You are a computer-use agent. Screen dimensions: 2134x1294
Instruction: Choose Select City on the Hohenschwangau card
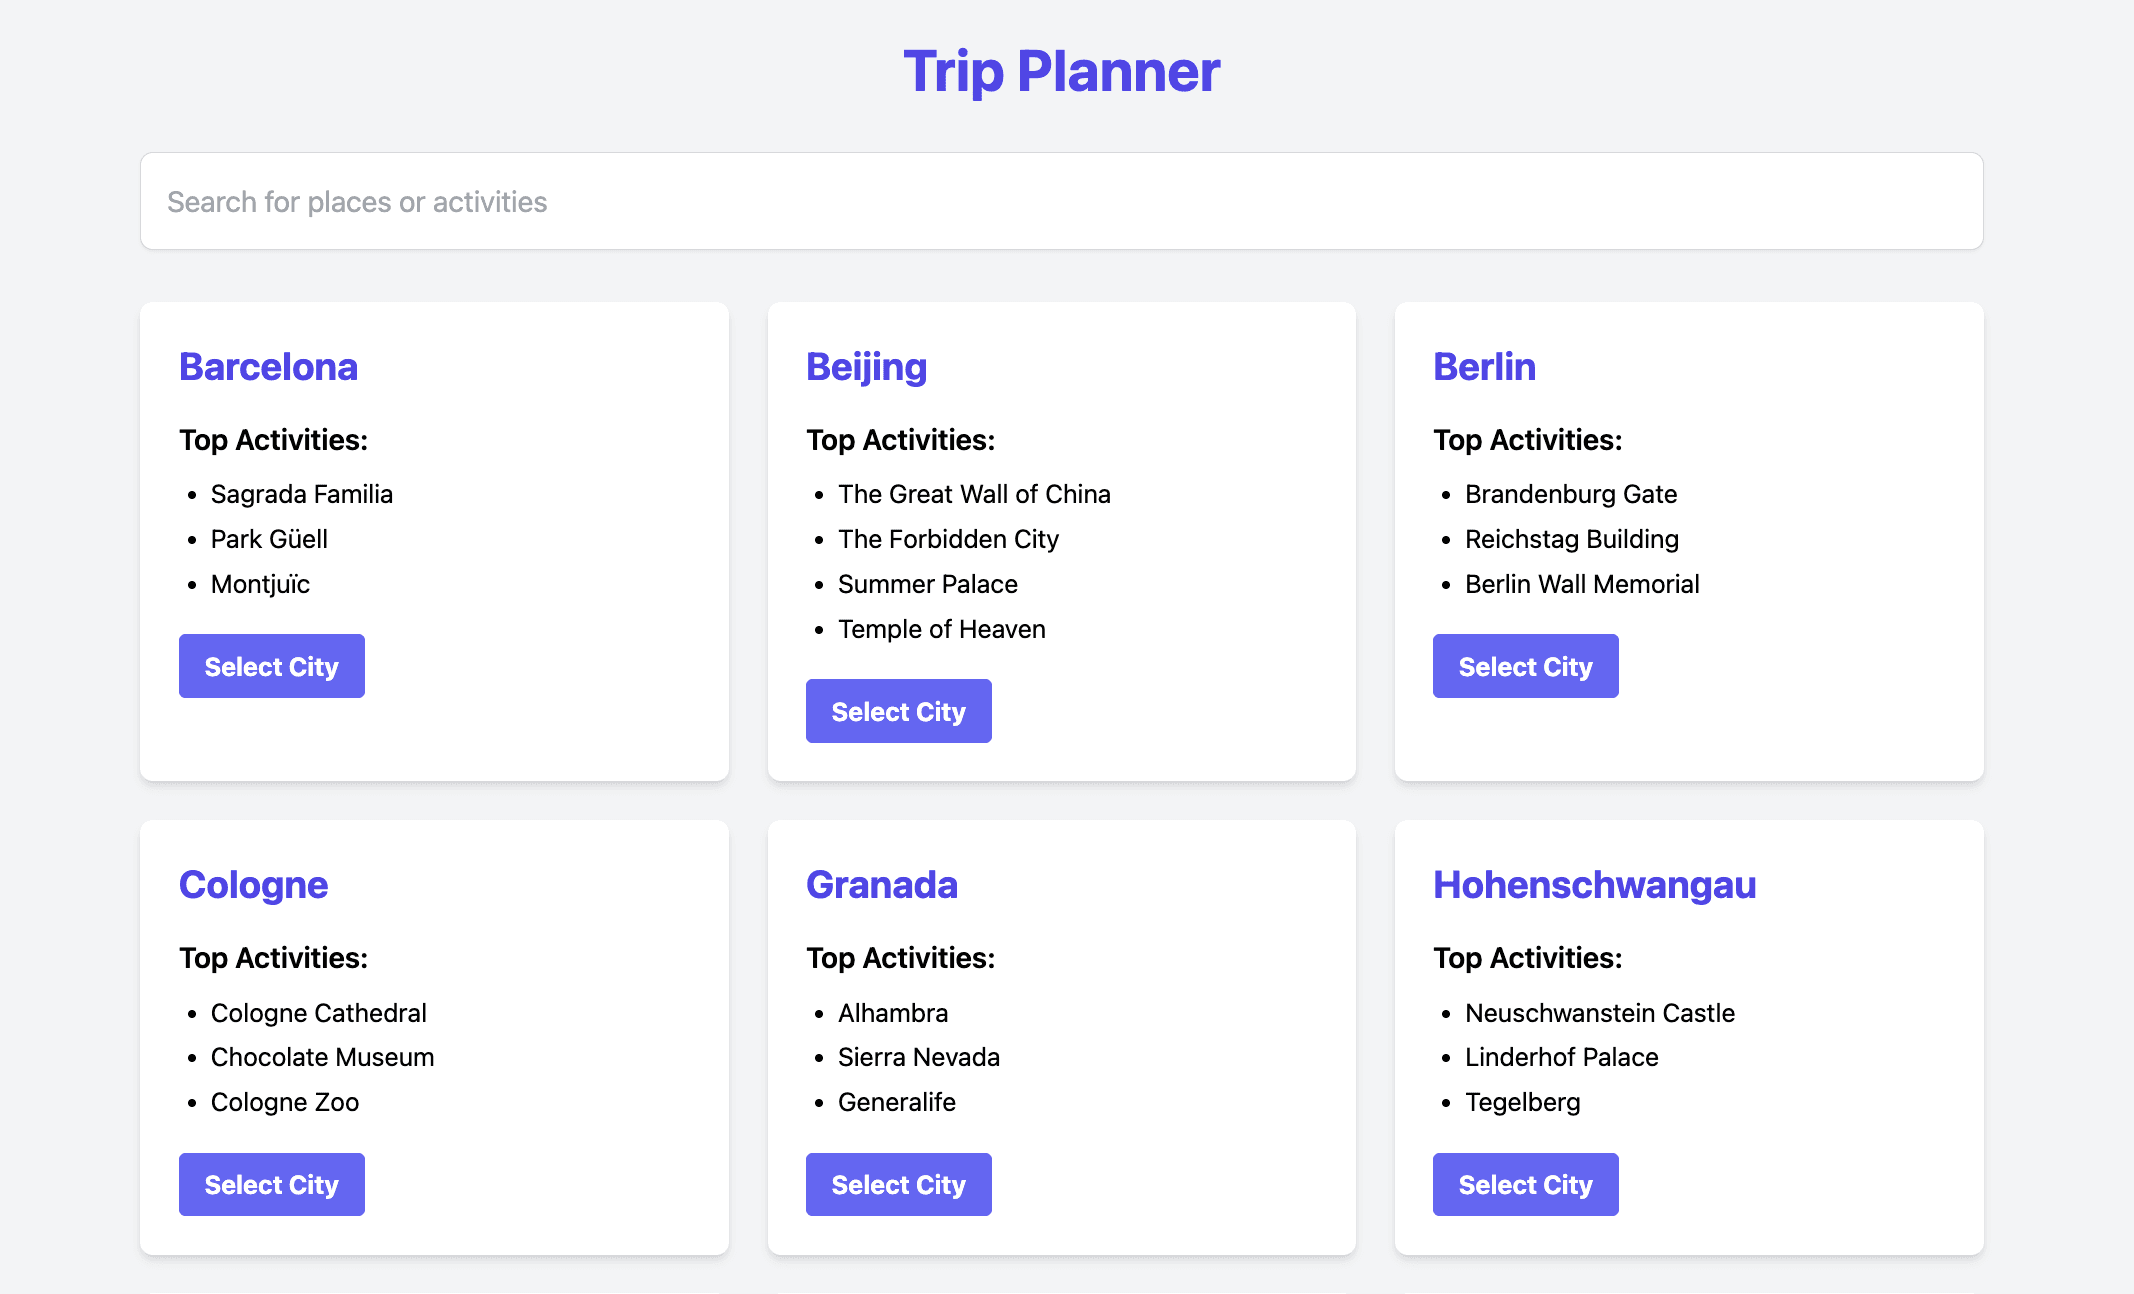pos(1525,1184)
